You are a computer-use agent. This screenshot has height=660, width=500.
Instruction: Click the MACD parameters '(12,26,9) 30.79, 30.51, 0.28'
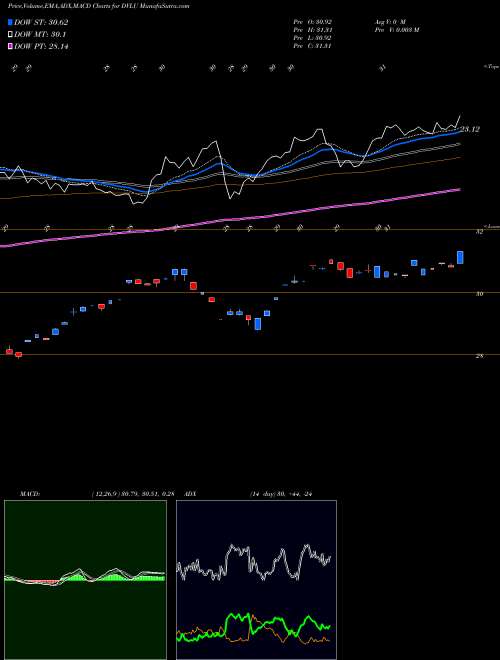coord(133,494)
